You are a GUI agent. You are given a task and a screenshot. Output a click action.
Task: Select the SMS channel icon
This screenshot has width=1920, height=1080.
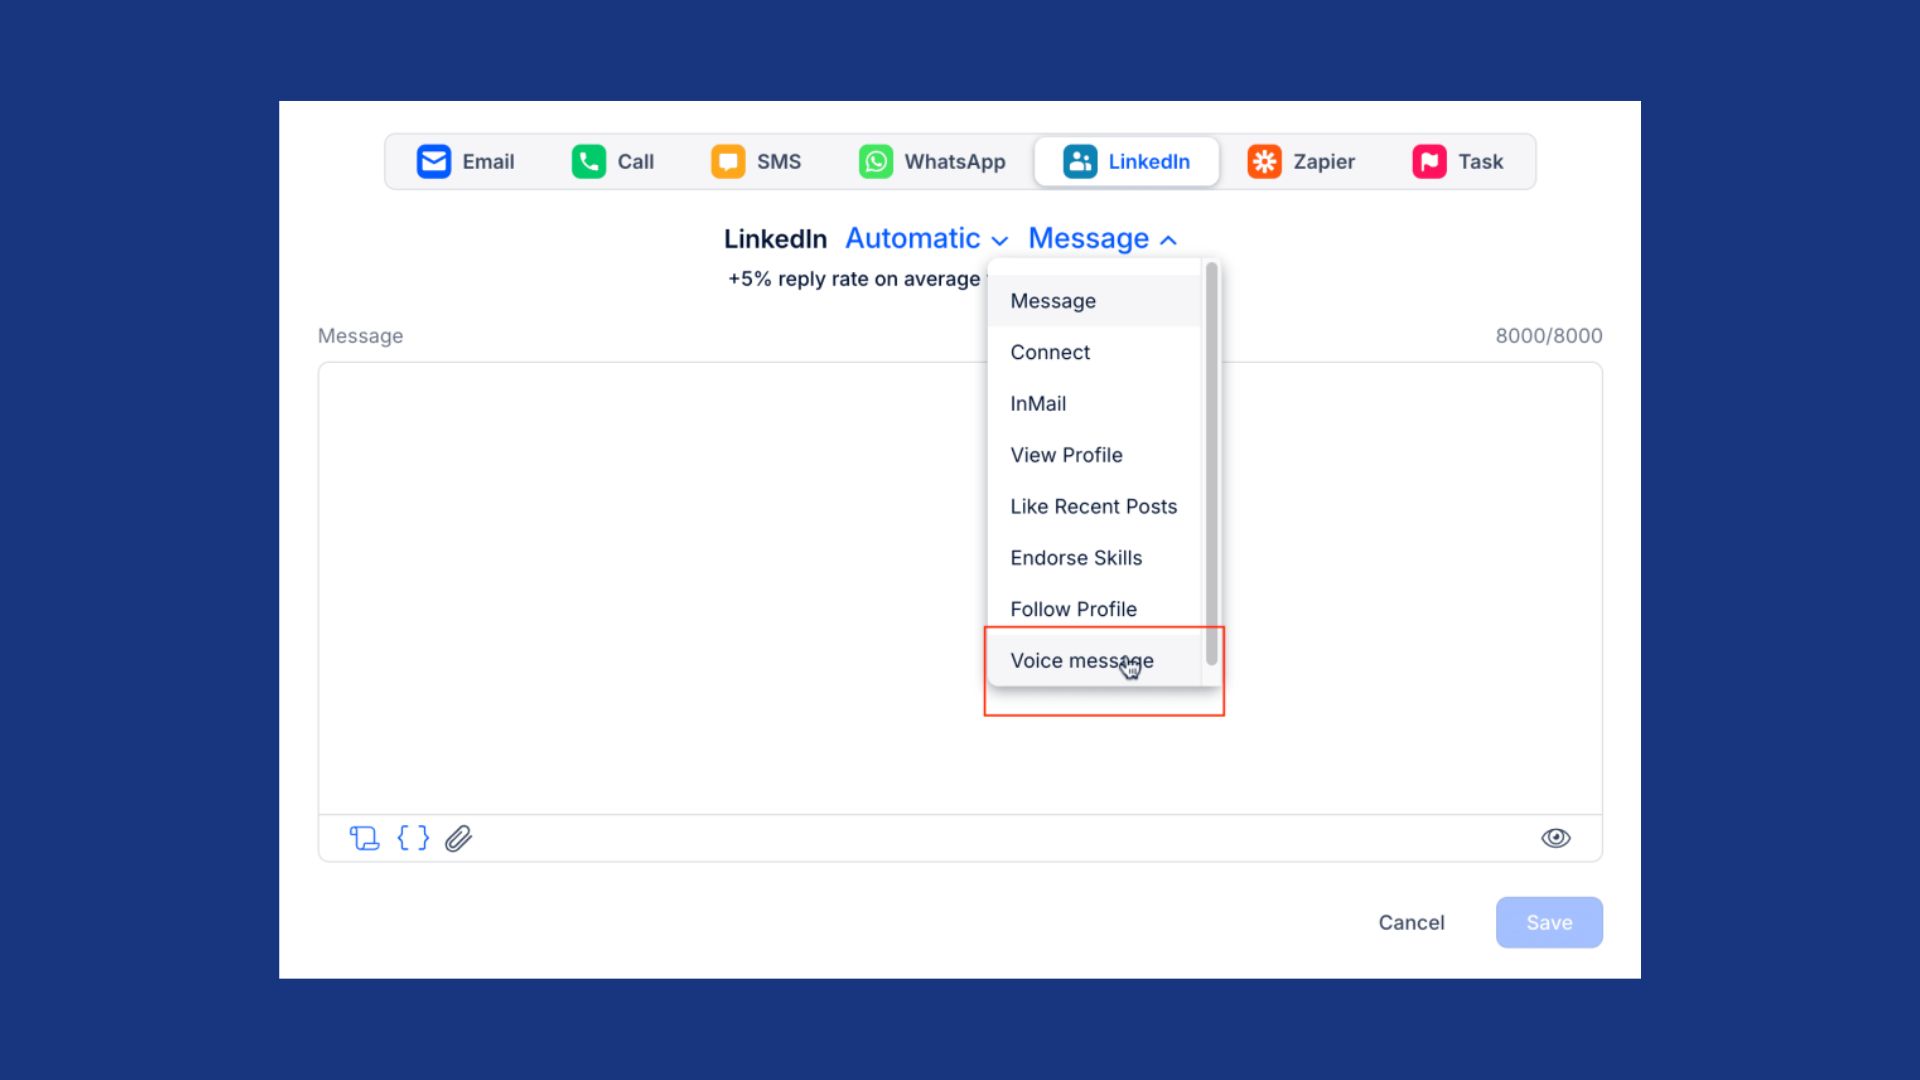coord(727,161)
